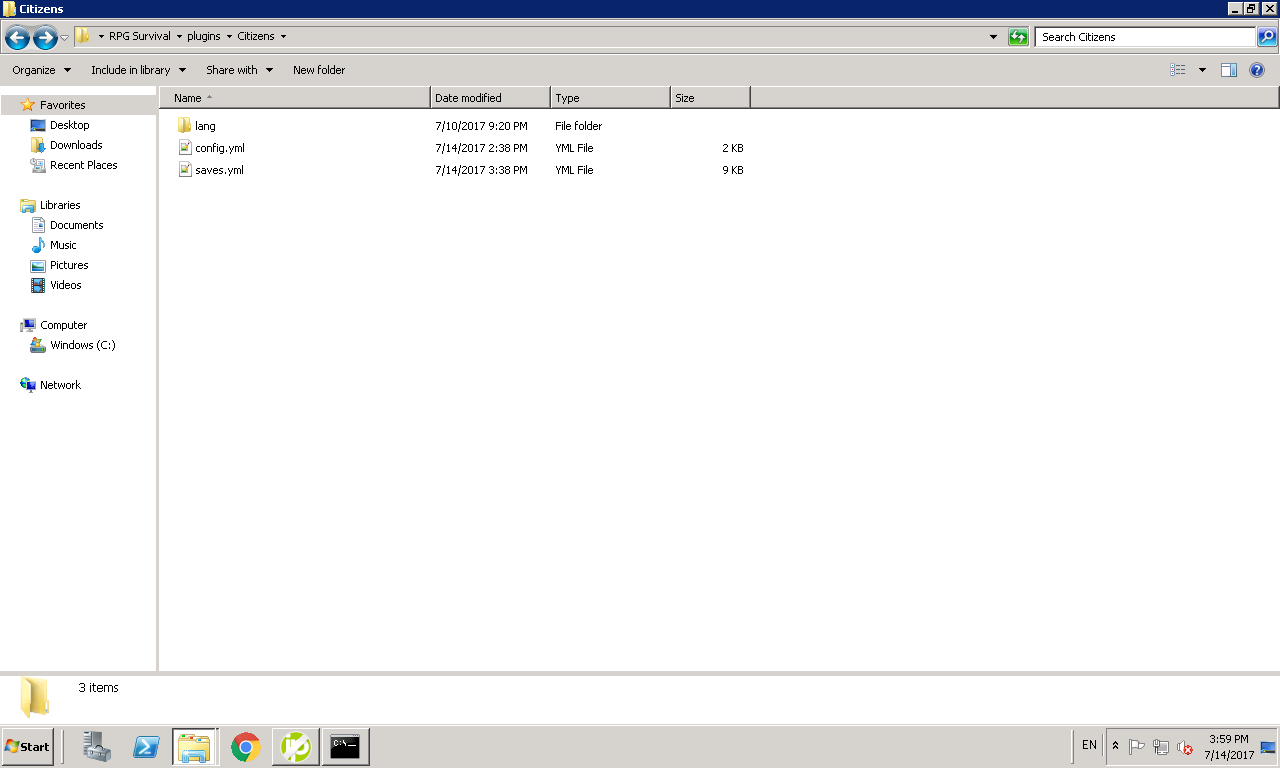Create a New folder
Viewport: 1280px width, 768px height.
pos(319,70)
